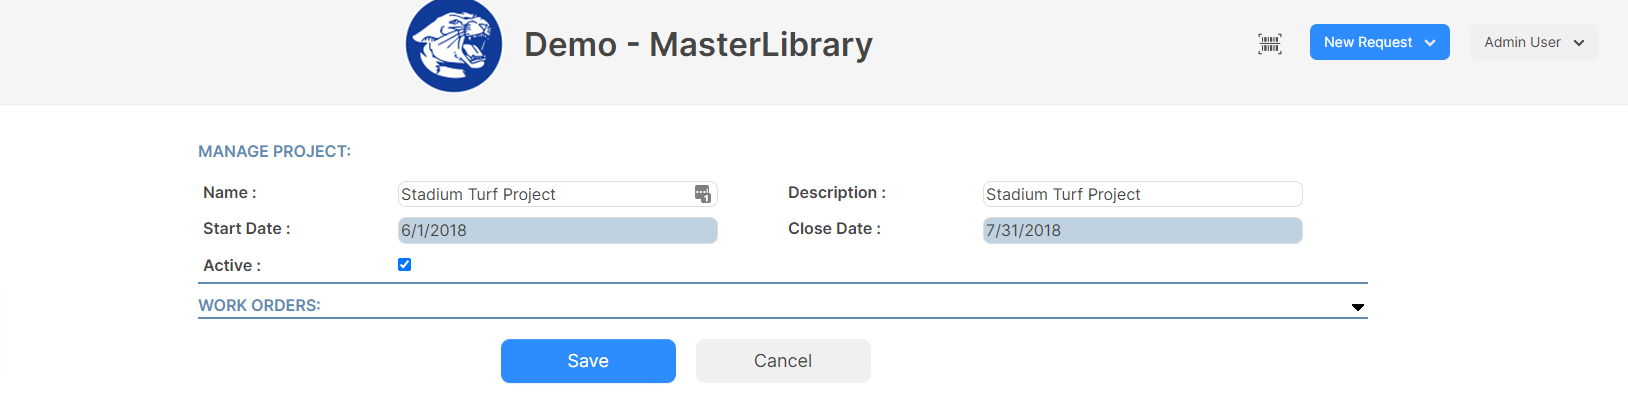Open the barcode scanner icon
This screenshot has height=397, width=1628.
click(x=1270, y=43)
